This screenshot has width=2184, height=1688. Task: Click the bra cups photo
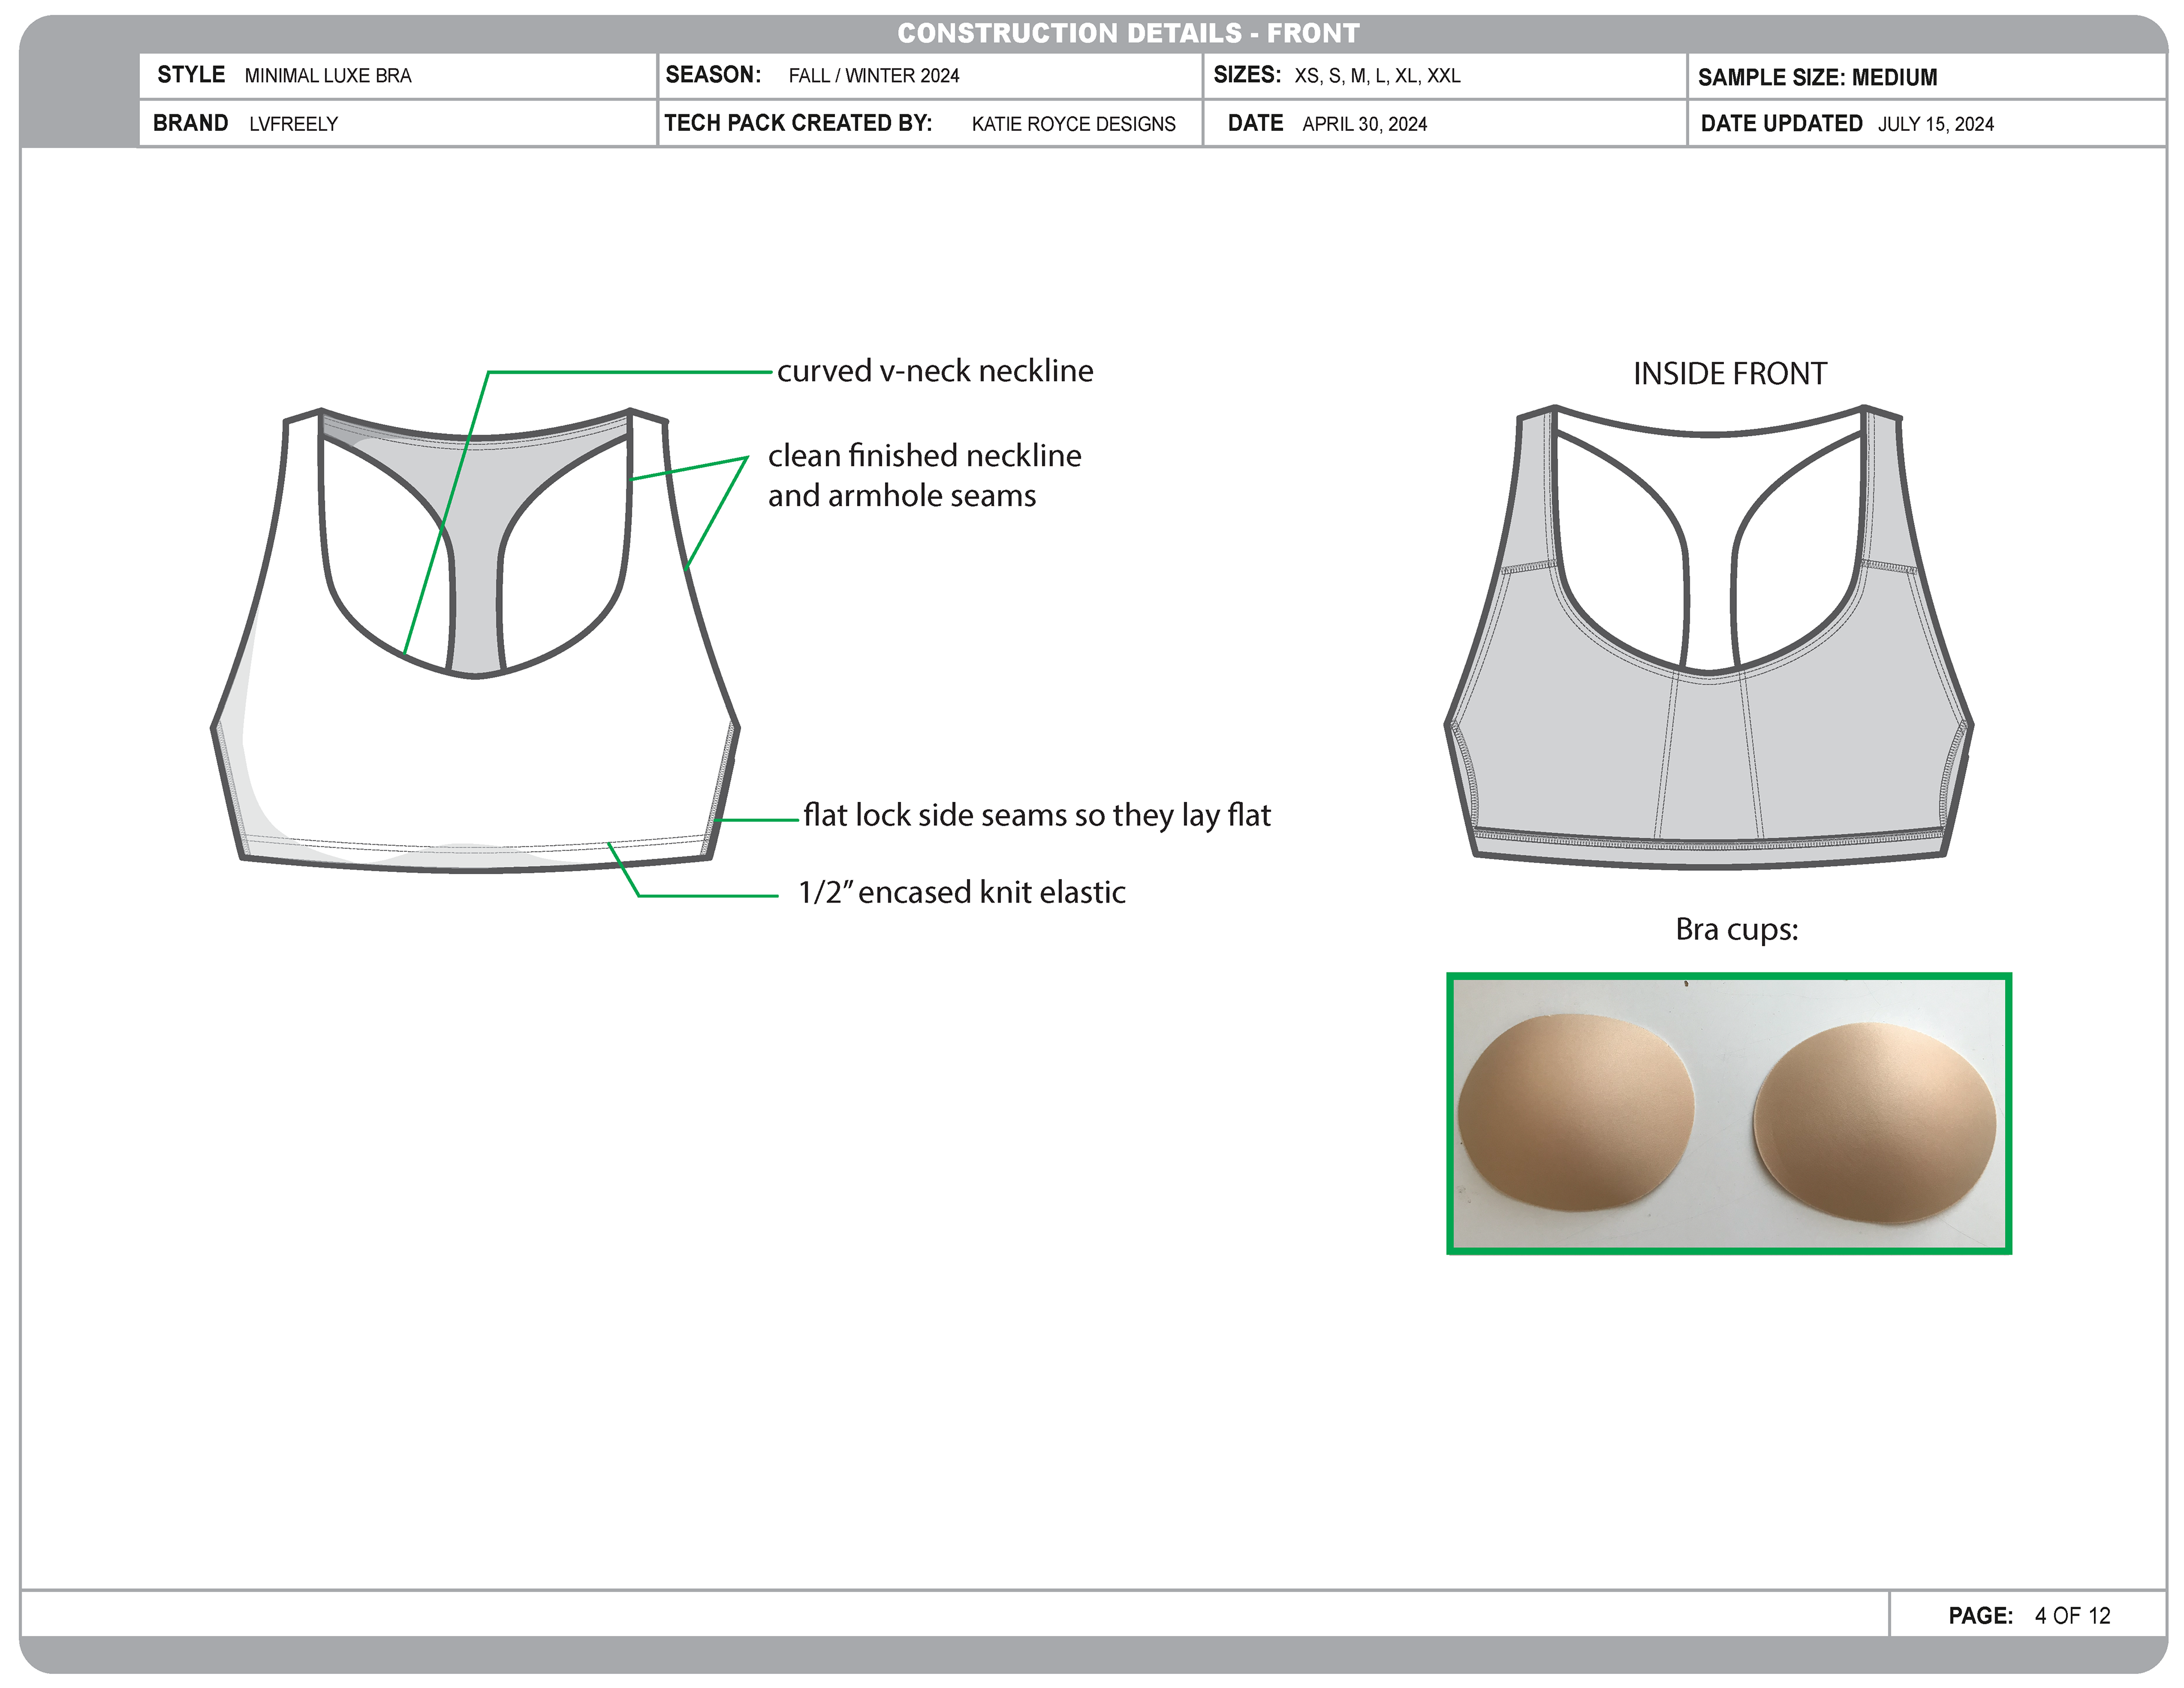[x=1728, y=1113]
